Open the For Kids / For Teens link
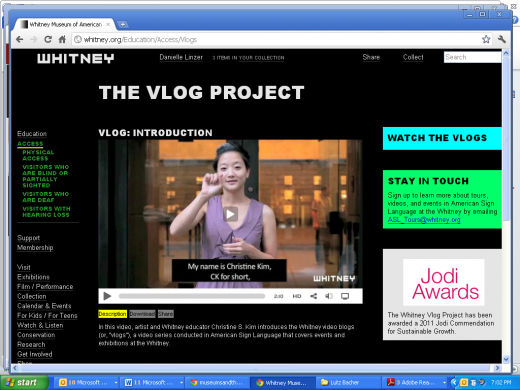Image resolution: width=520 pixels, height=390 pixels. pyautogui.click(x=47, y=316)
